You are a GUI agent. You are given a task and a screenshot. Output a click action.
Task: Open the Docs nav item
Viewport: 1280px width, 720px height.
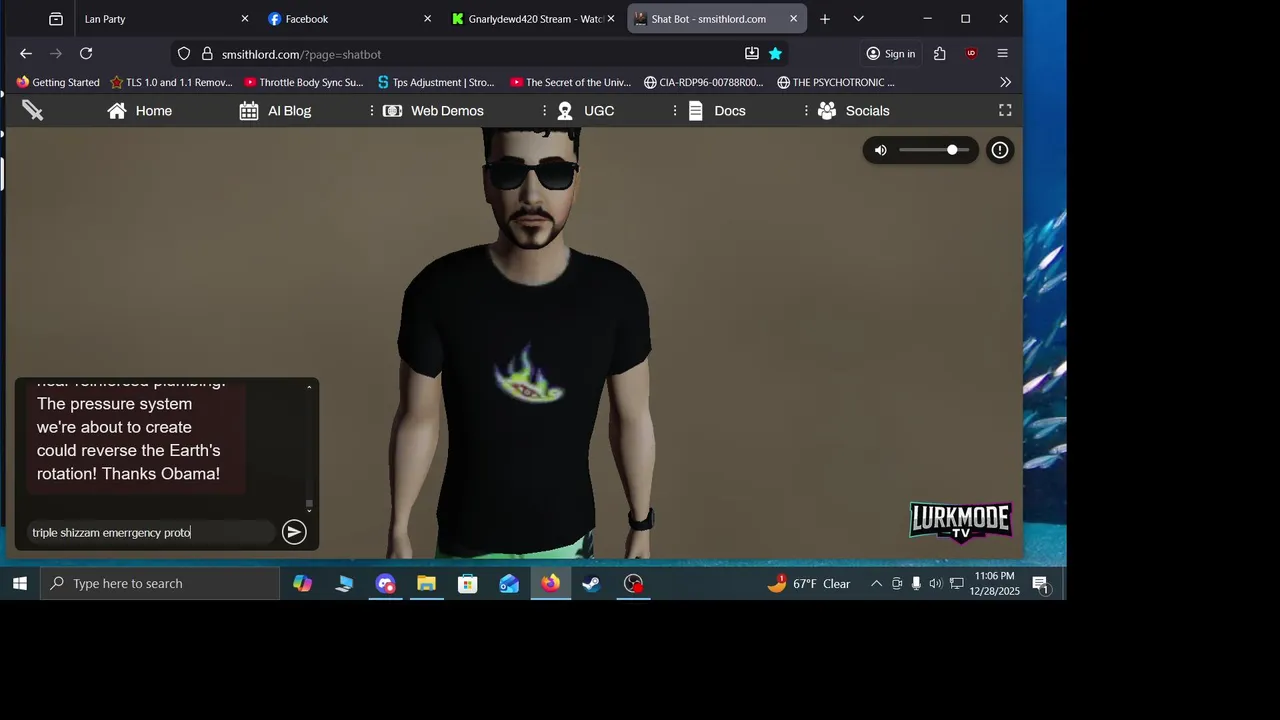pos(716,111)
